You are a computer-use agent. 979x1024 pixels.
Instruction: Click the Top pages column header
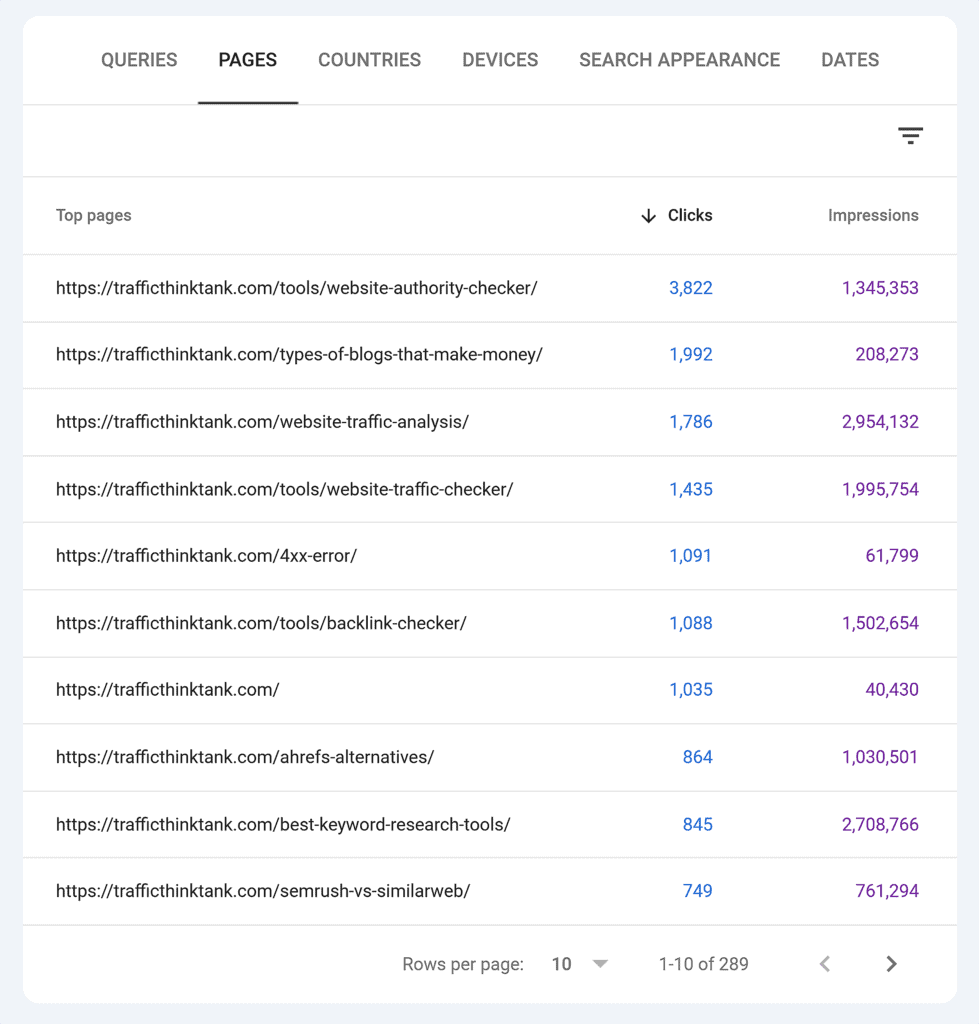tap(93, 215)
